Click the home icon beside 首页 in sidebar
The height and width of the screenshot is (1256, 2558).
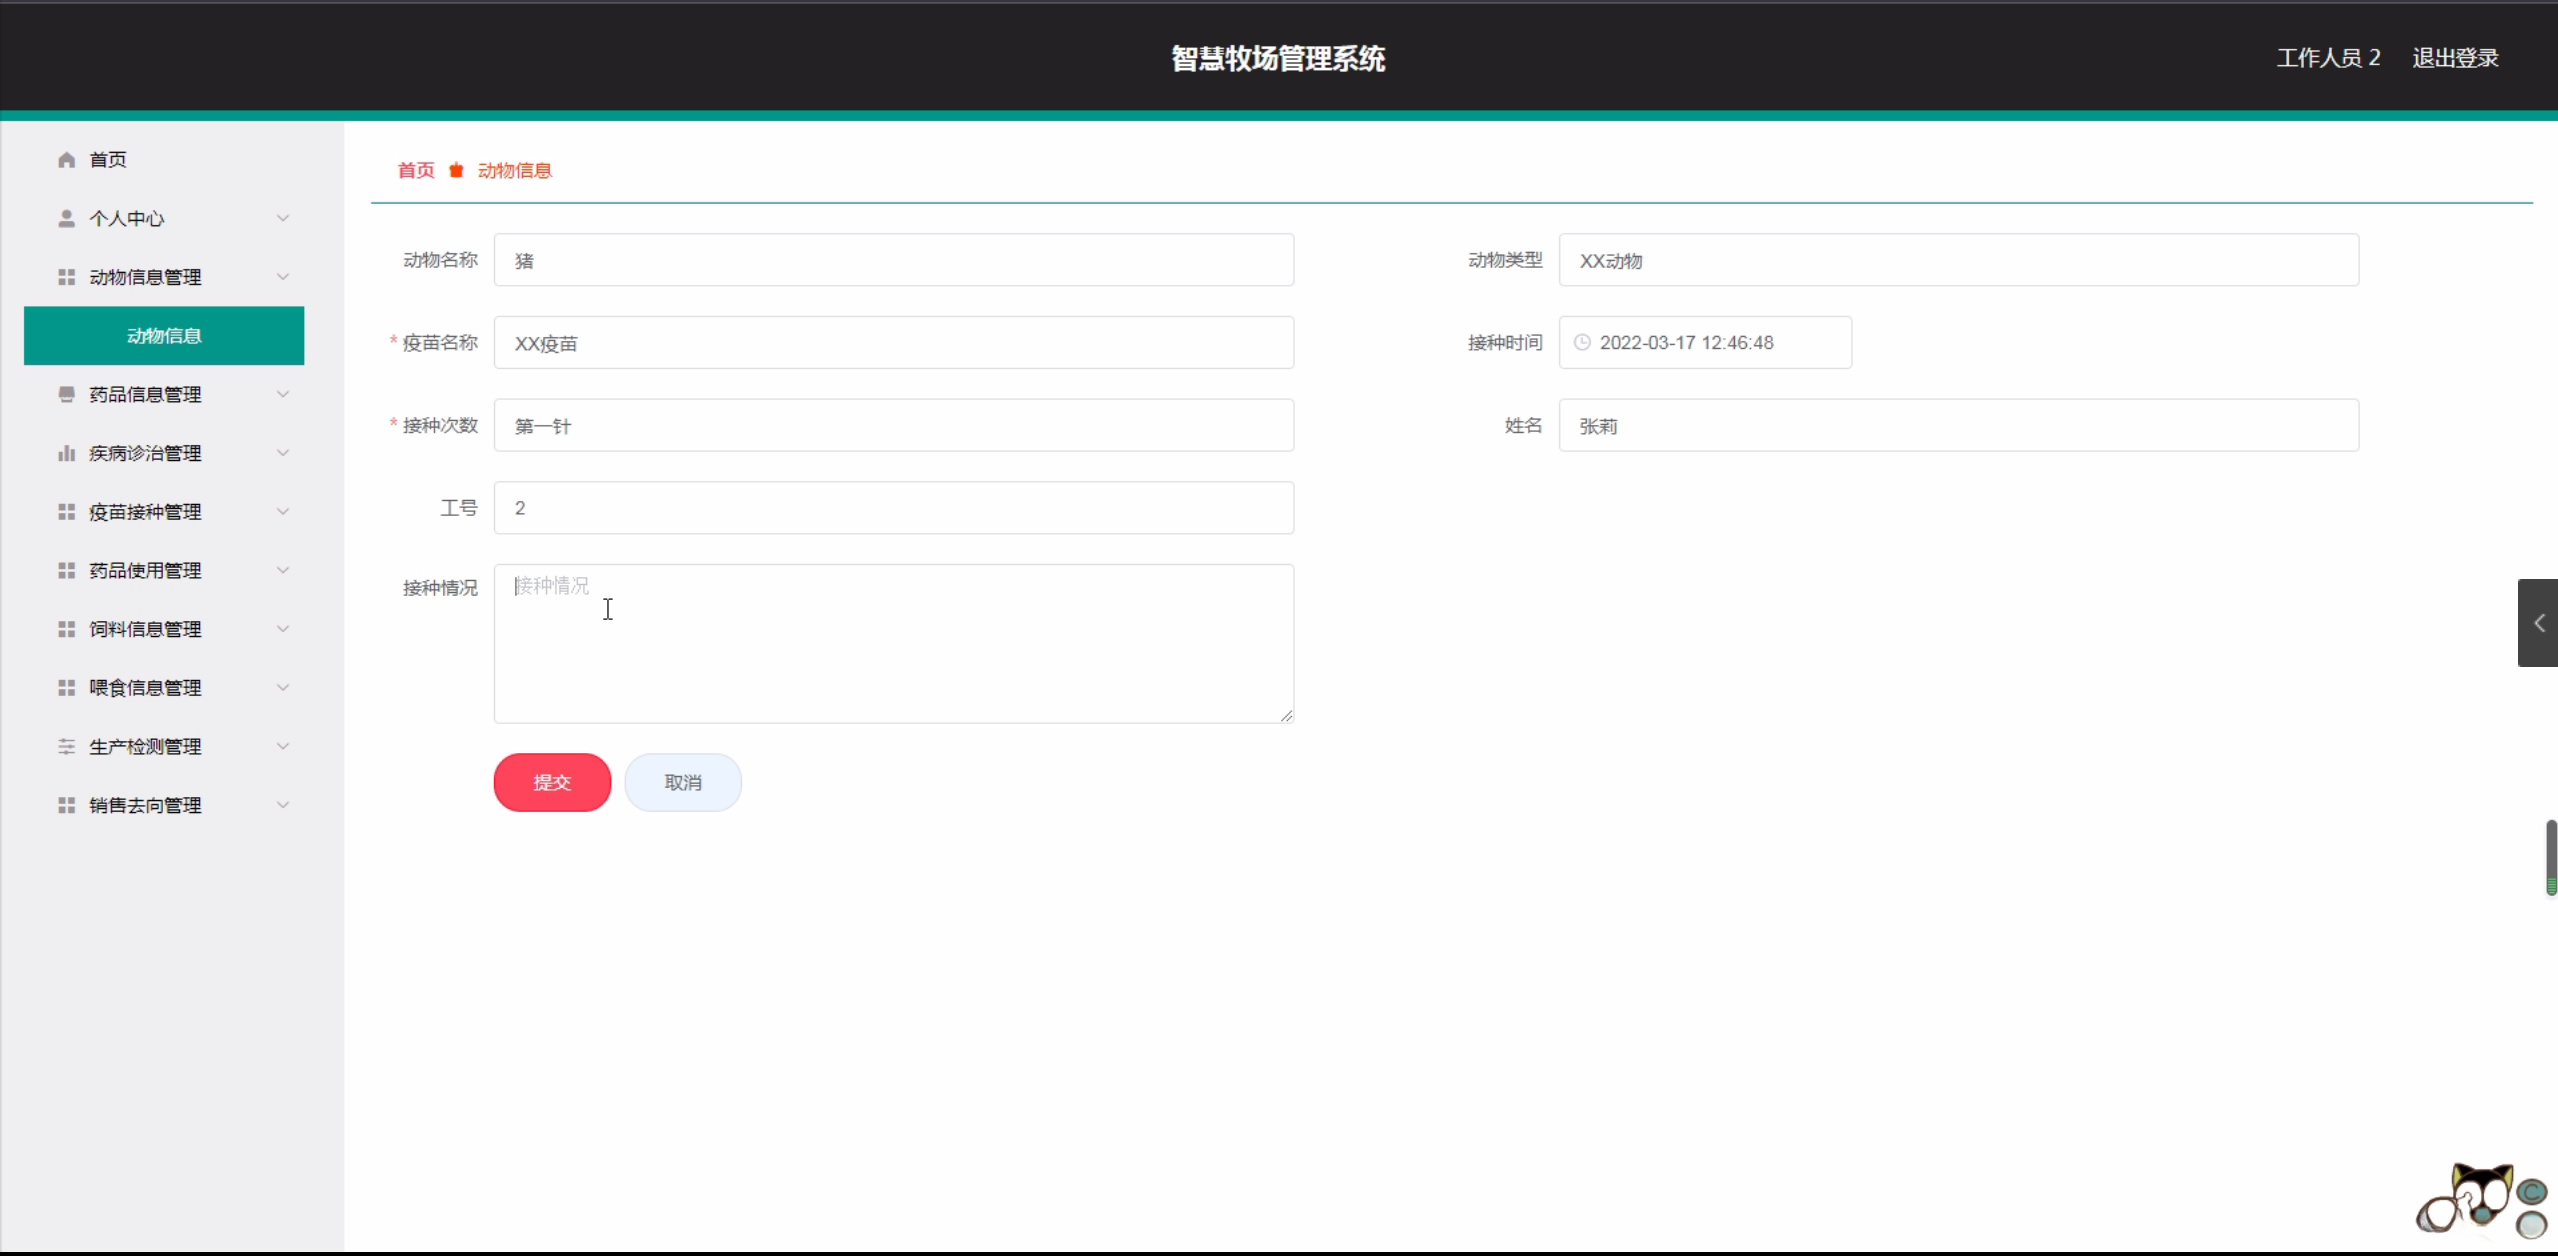click(66, 160)
